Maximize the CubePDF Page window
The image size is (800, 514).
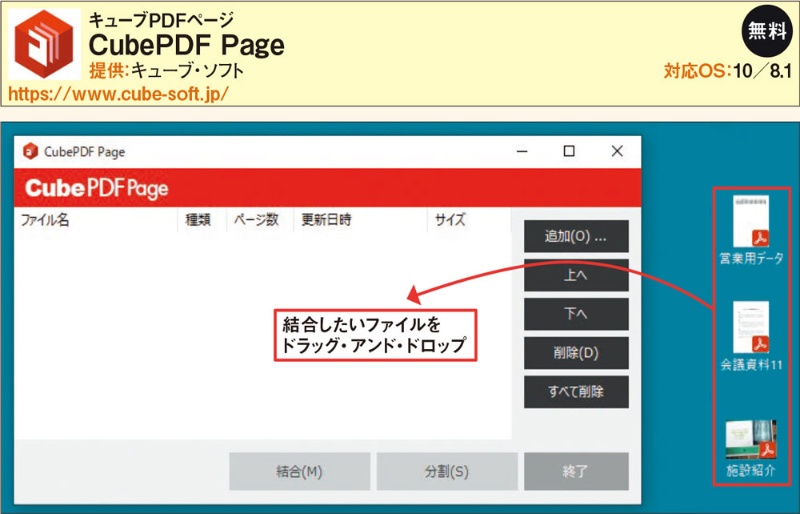click(569, 151)
